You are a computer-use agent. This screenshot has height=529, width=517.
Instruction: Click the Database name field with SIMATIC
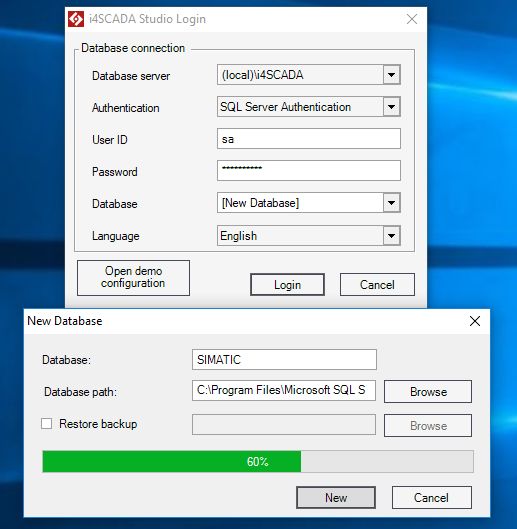[x=284, y=360]
